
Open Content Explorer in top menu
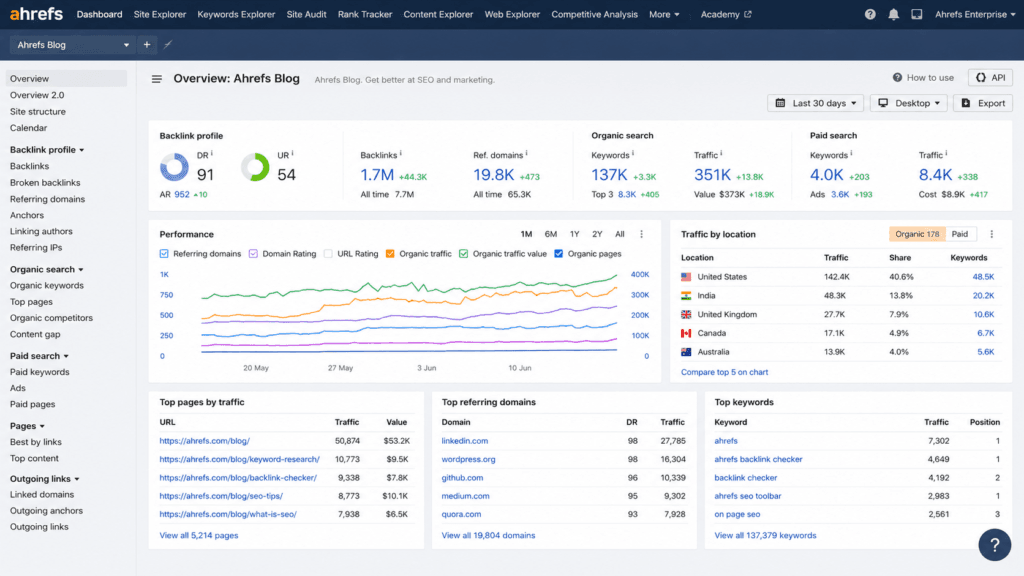pos(438,14)
